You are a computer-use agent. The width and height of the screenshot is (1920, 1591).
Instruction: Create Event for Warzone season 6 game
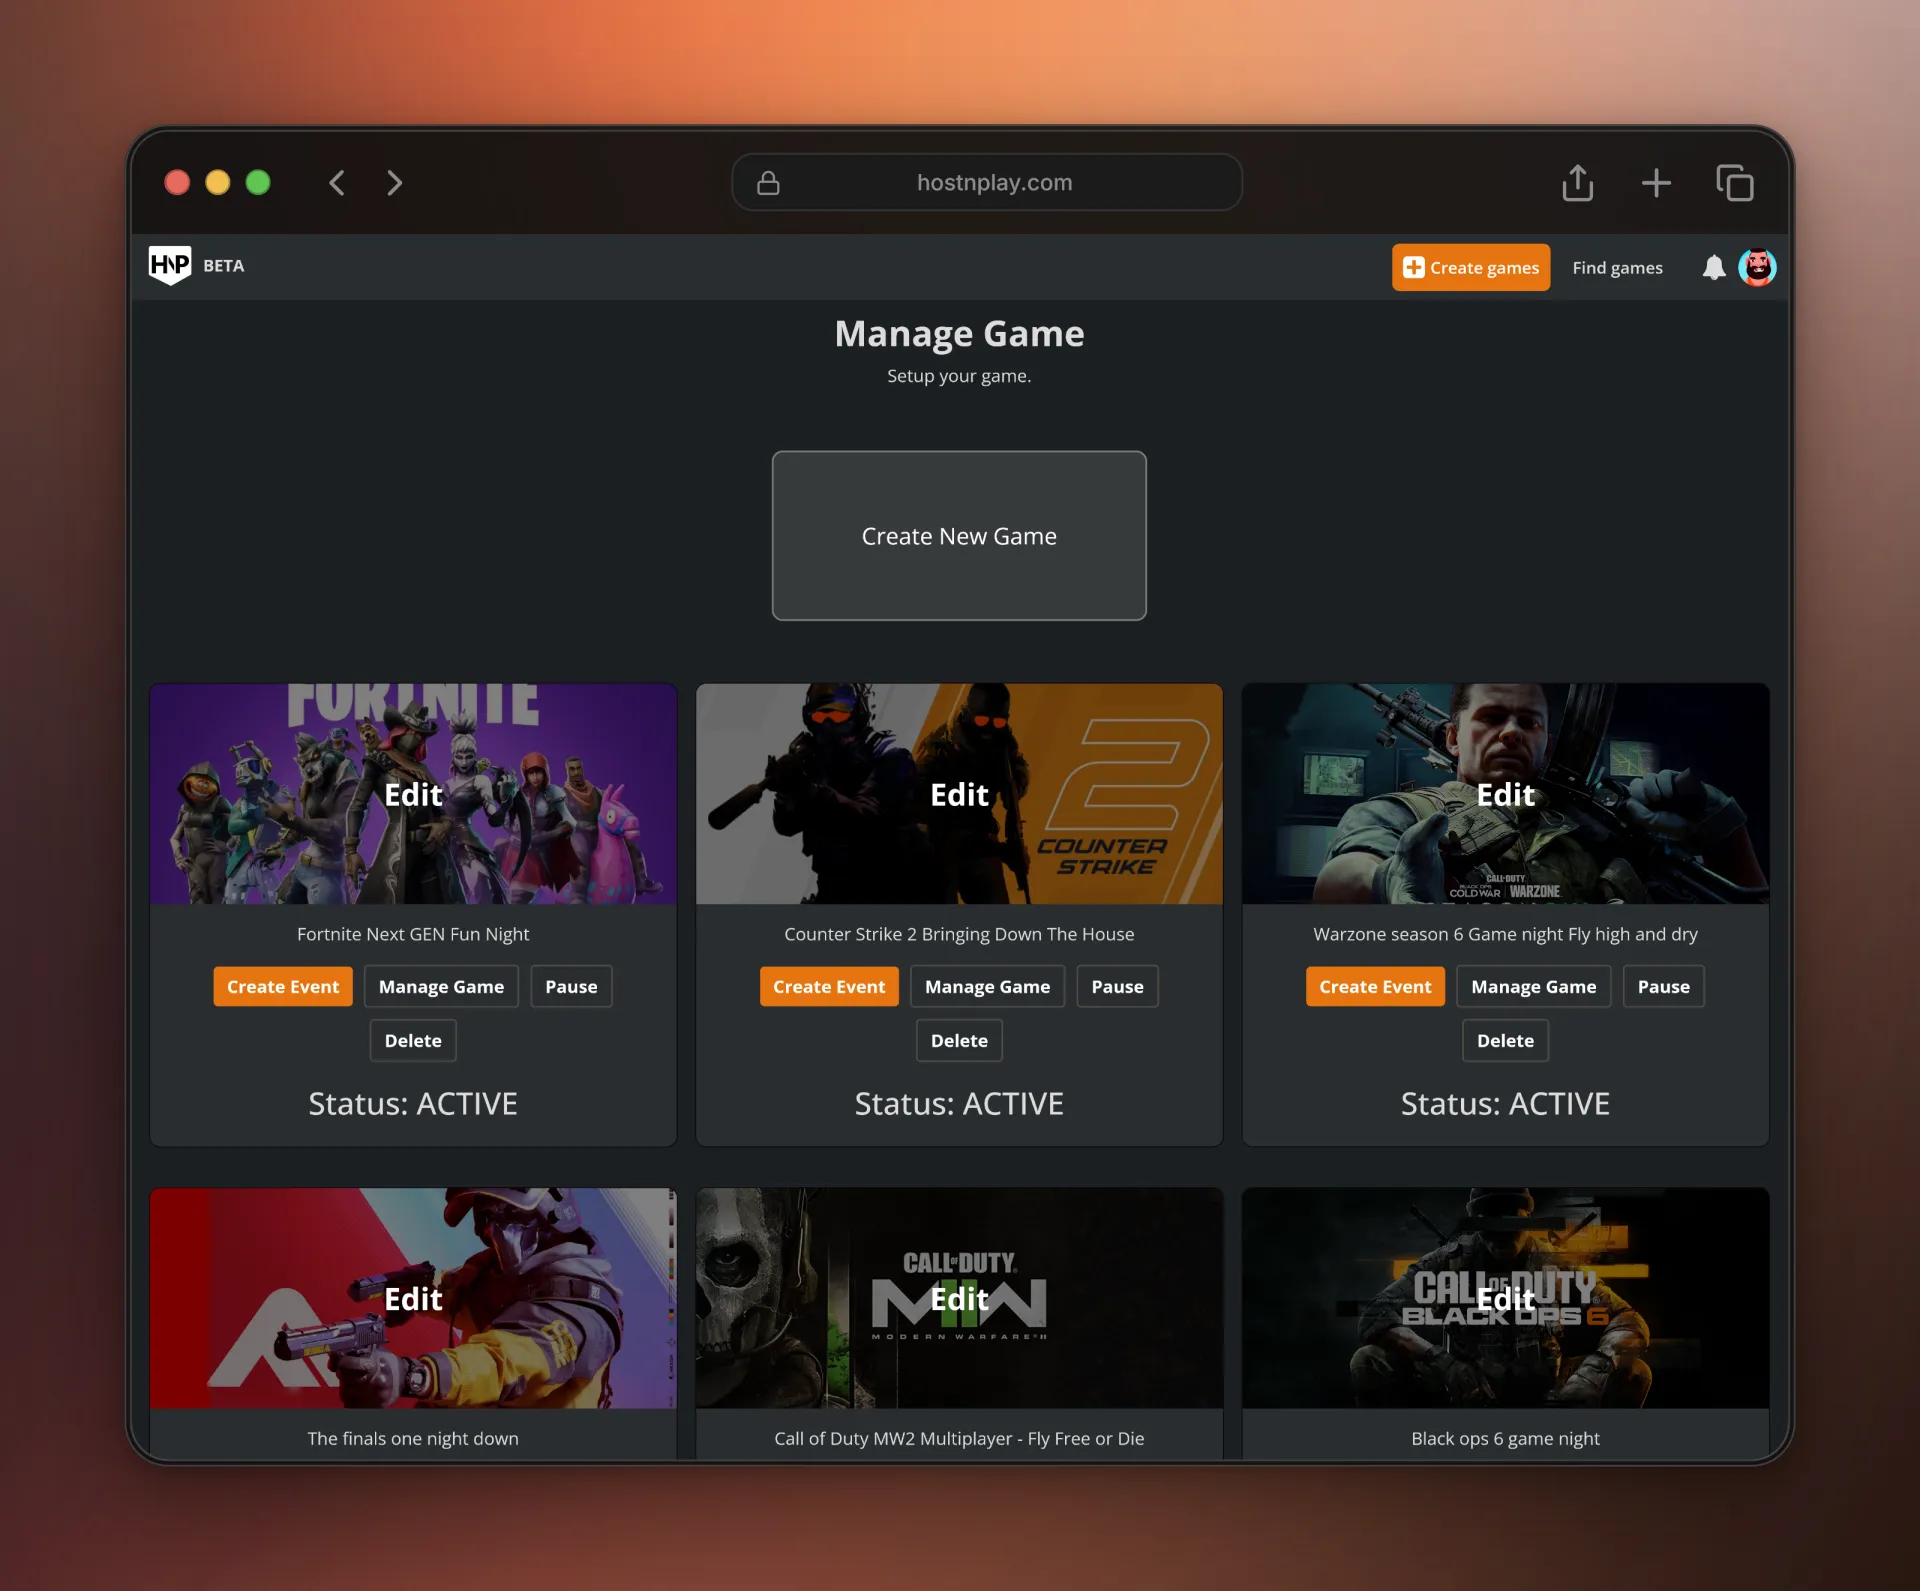tap(1375, 986)
